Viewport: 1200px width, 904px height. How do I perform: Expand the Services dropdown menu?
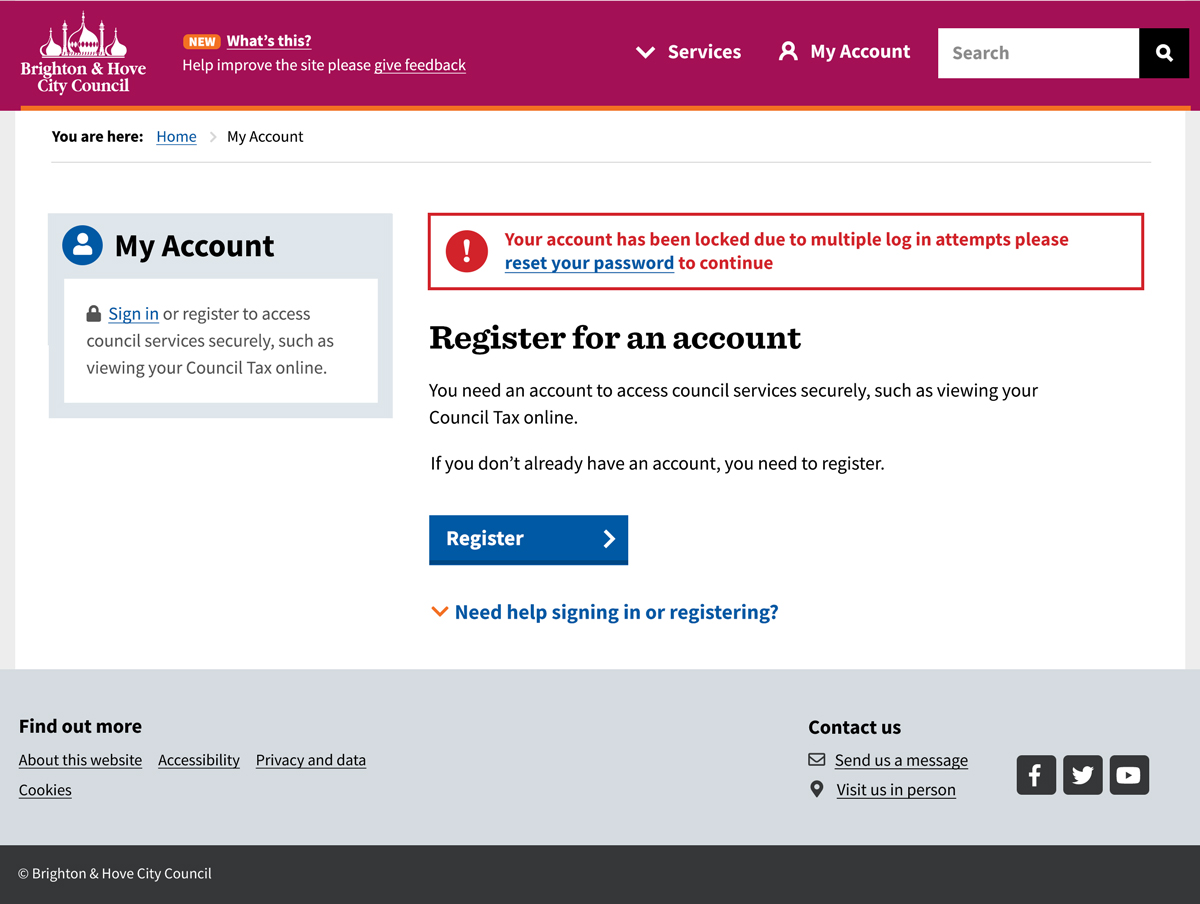click(689, 52)
